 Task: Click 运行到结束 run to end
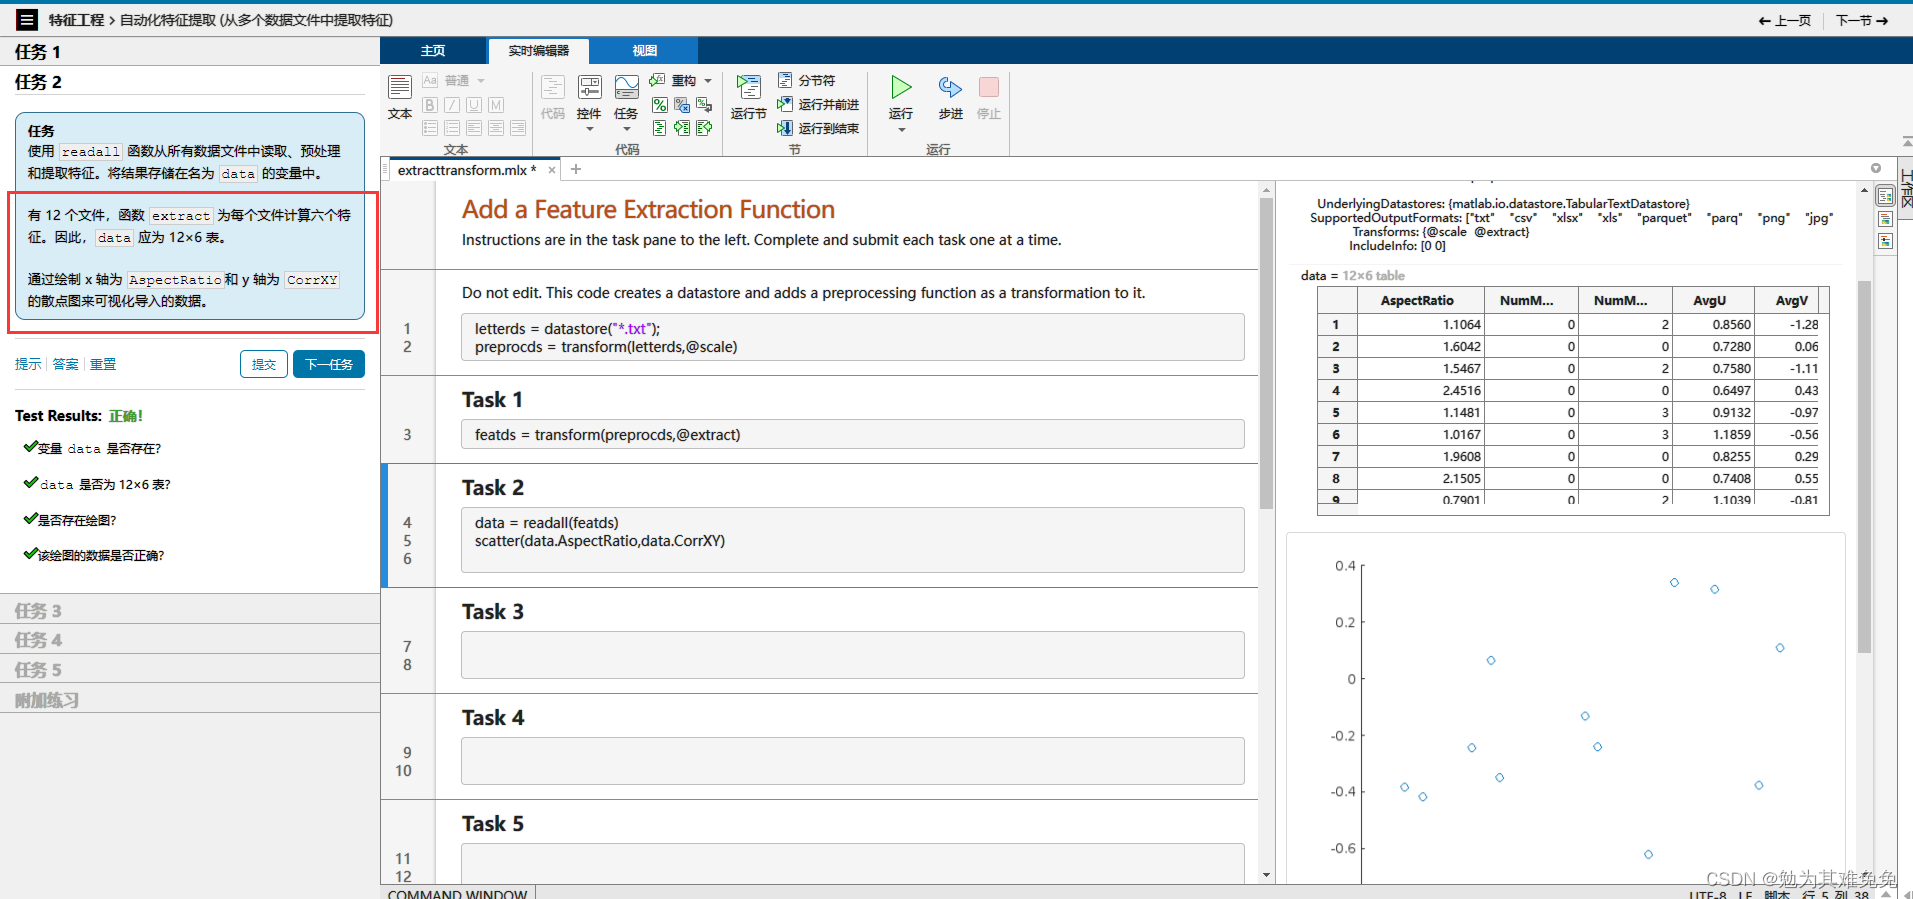(818, 128)
